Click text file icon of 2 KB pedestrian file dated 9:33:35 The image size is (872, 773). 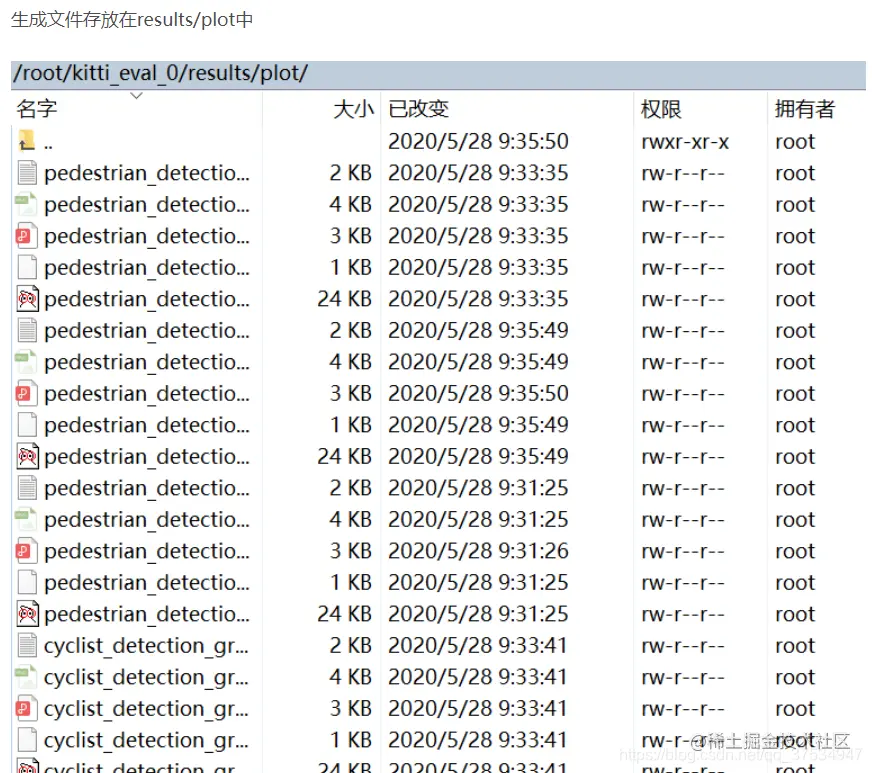click(27, 172)
